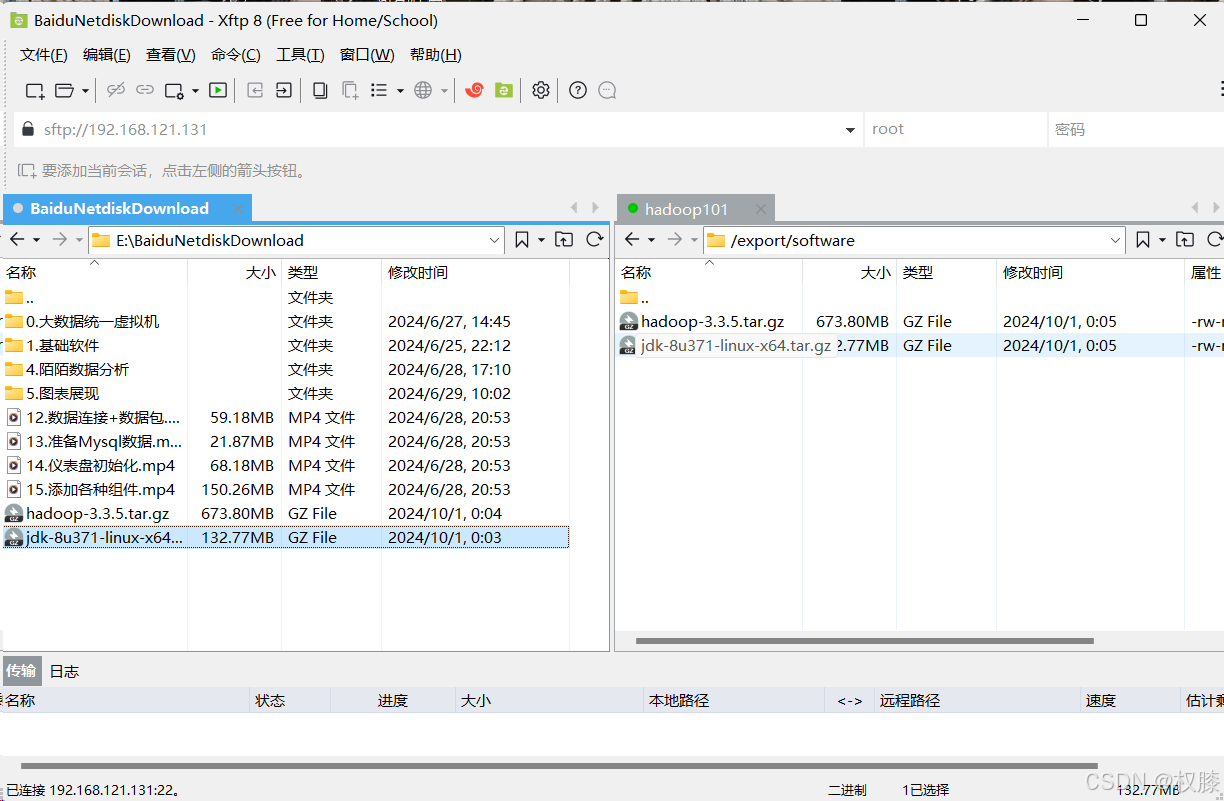Click the globe encoding icon
Screen dimensions: 1224x801
coord(423,90)
